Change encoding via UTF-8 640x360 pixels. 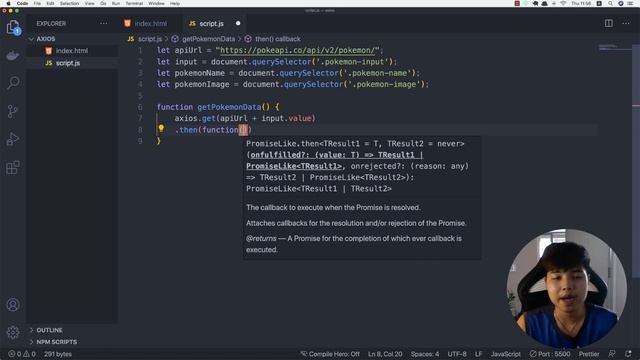[x=457, y=354]
